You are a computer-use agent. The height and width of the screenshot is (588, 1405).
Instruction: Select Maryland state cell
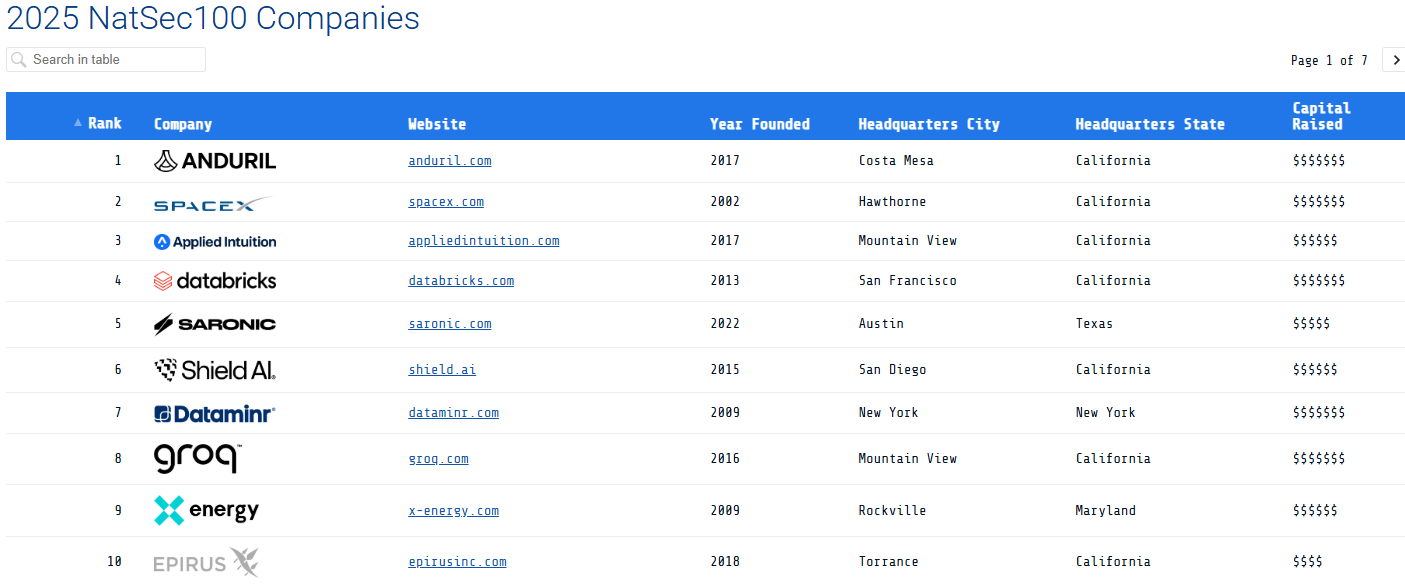coord(1105,511)
